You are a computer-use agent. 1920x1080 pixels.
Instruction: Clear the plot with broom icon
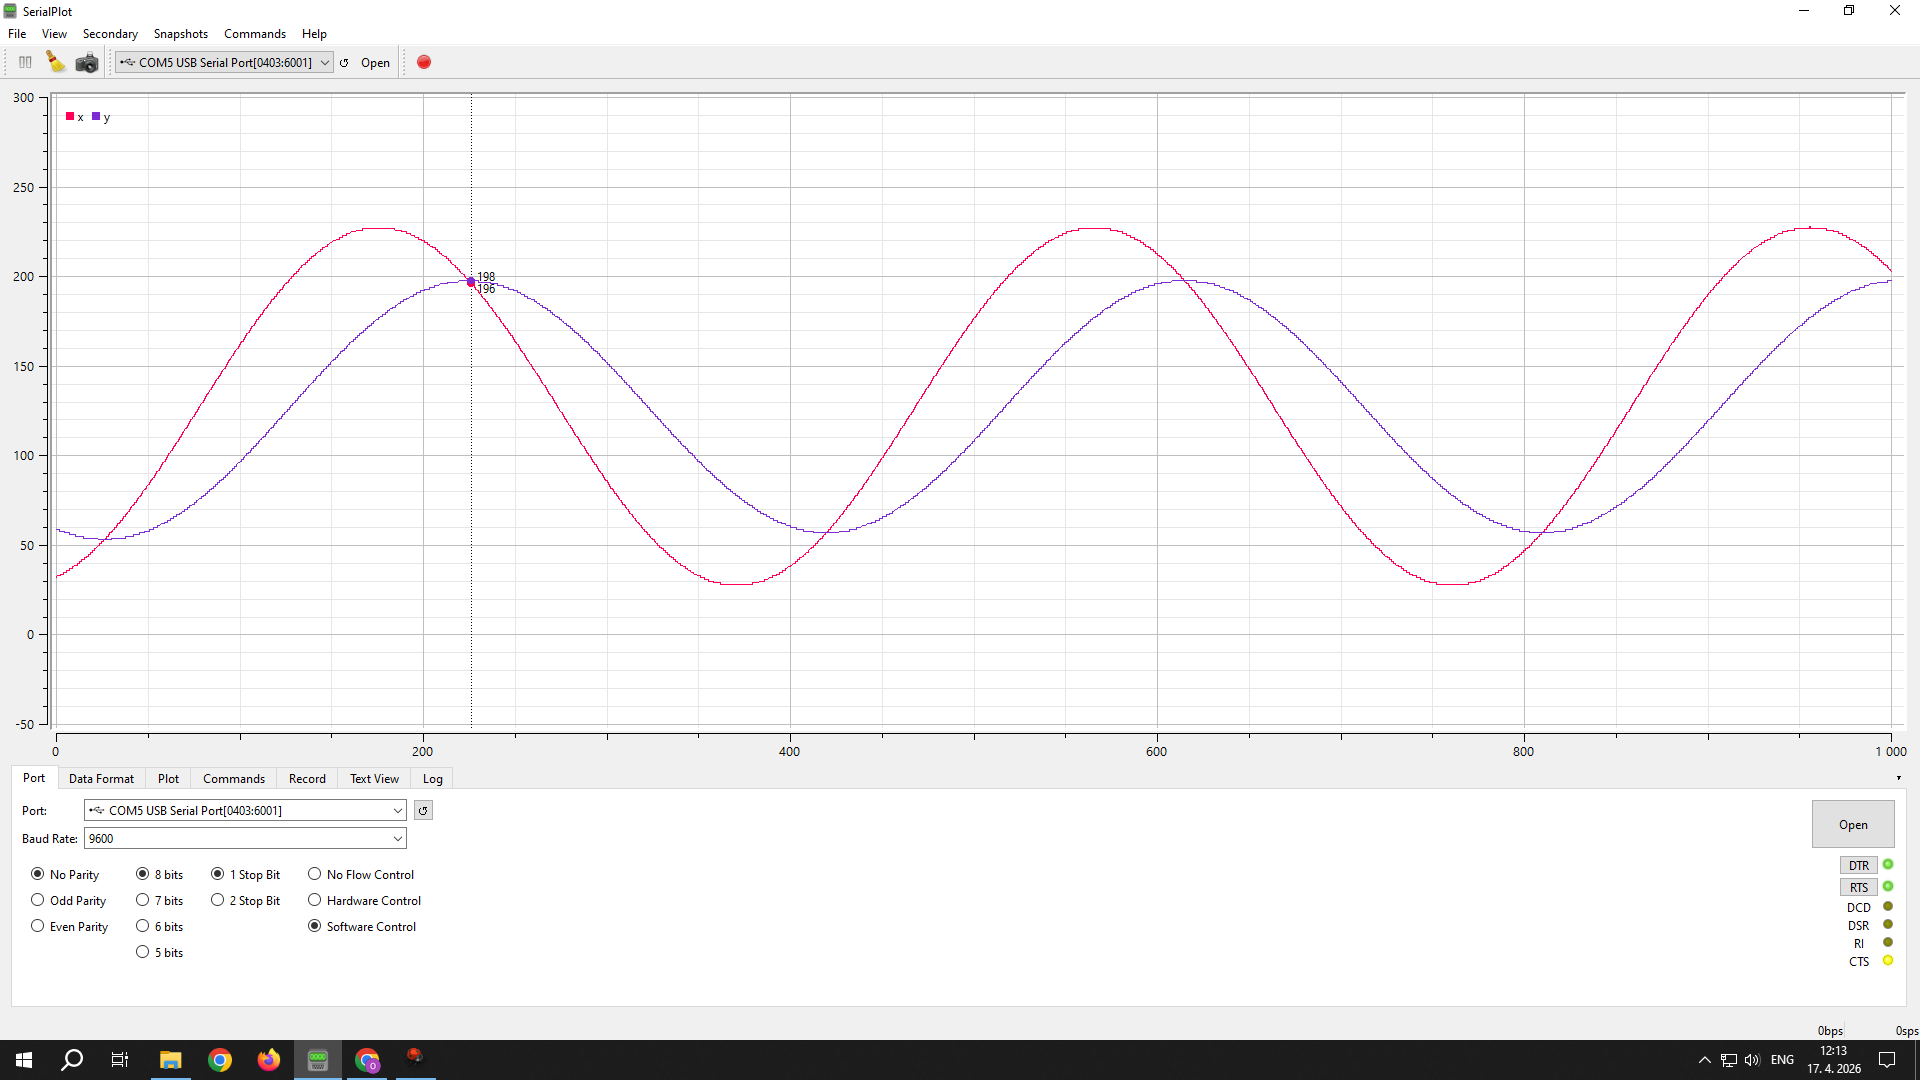pyautogui.click(x=56, y=62)
